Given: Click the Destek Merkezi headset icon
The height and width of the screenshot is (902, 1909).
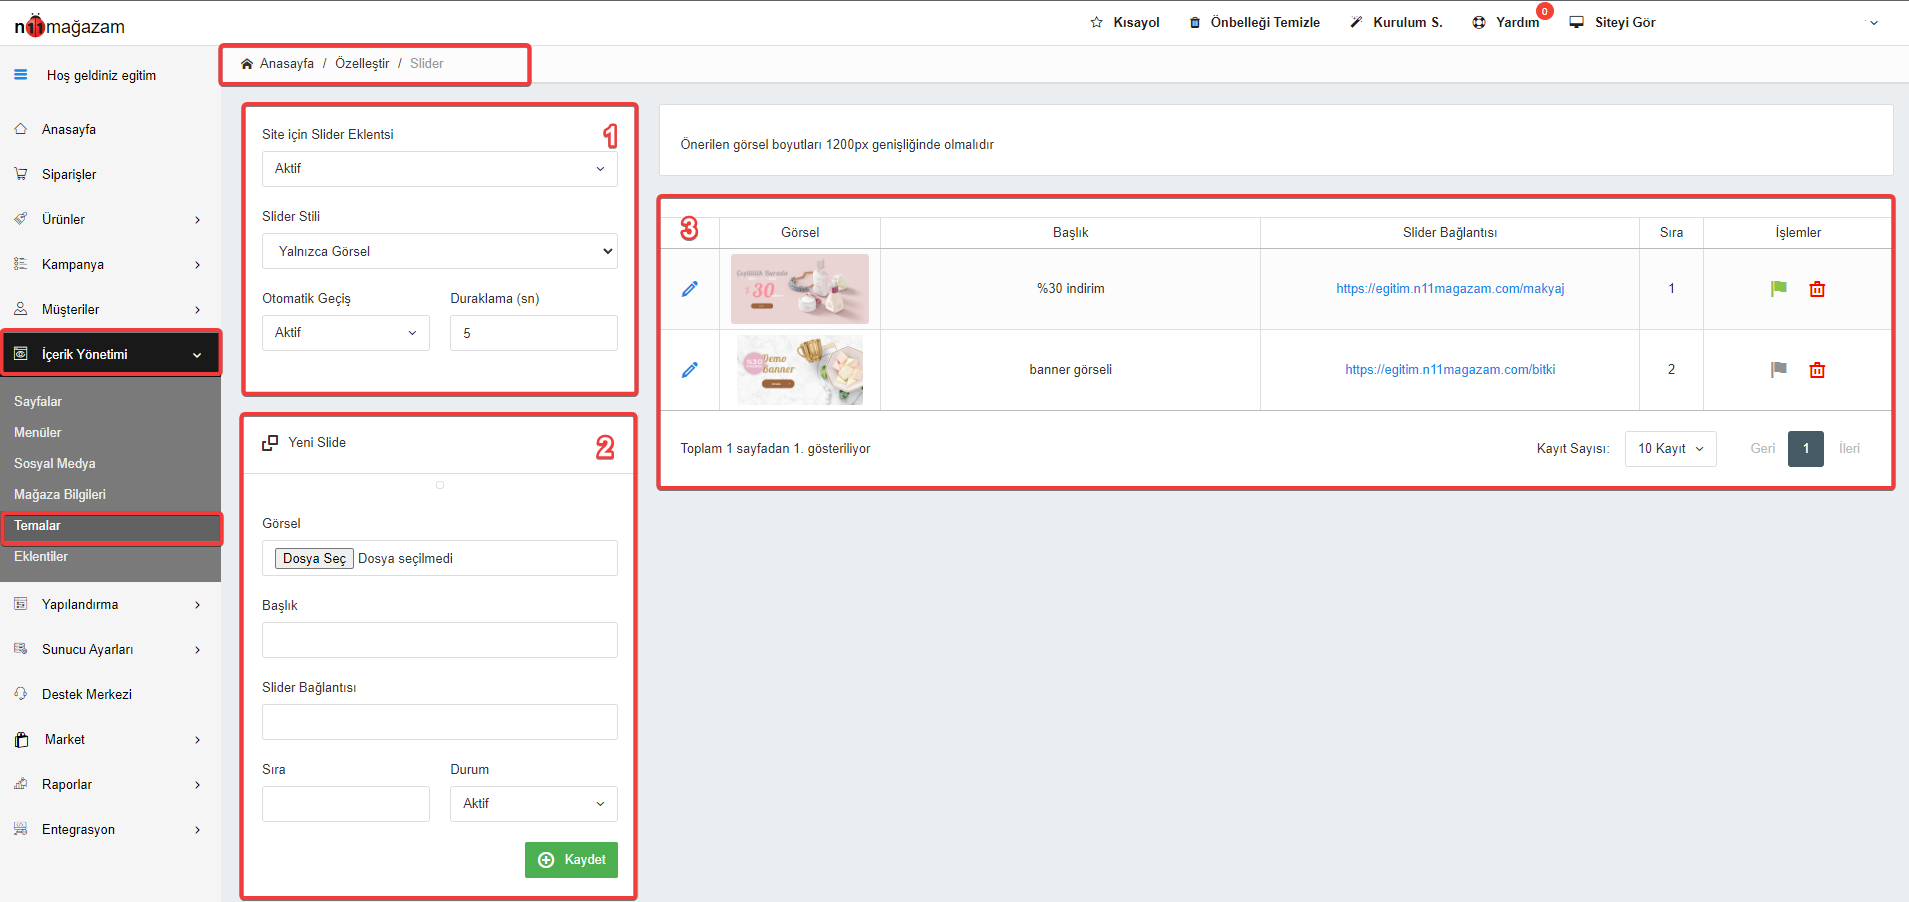Looking at the screenshot, I should [x=21, y=694].
